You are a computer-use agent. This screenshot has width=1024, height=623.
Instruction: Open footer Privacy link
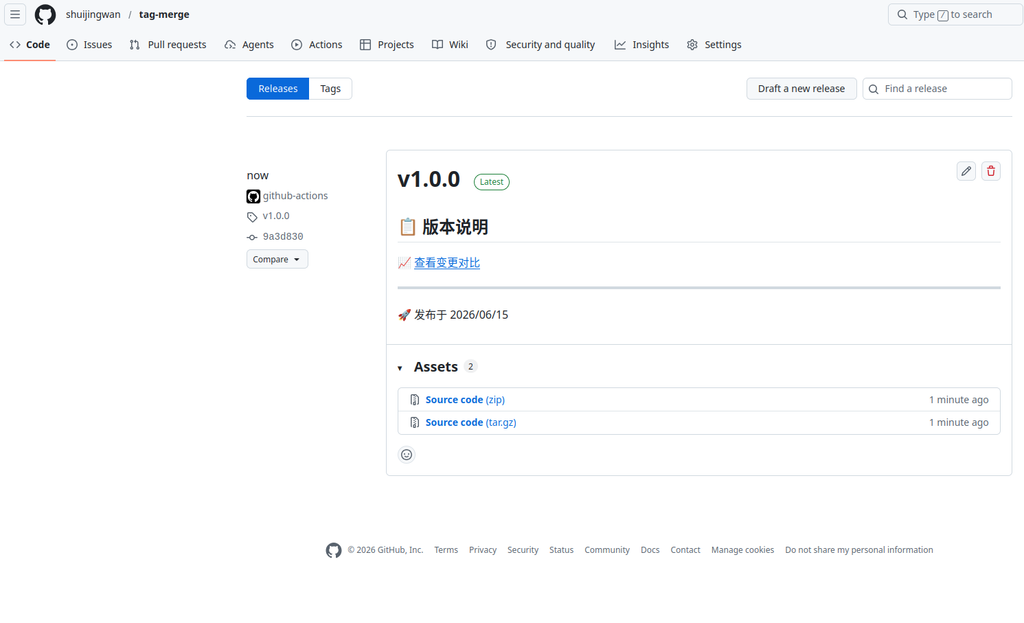[483, 550]
